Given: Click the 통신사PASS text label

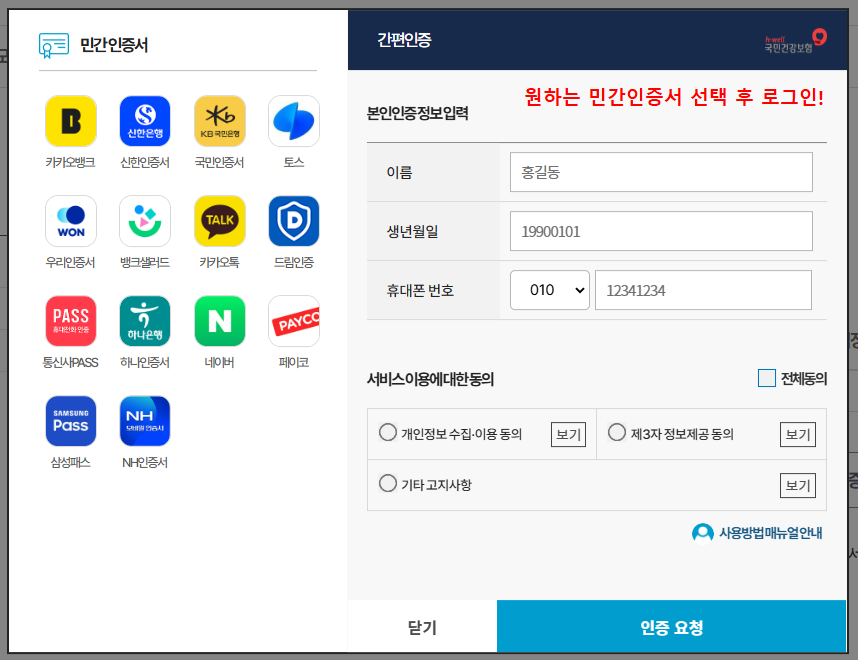Looking at the screenshot, I should [x=71, y=362].
